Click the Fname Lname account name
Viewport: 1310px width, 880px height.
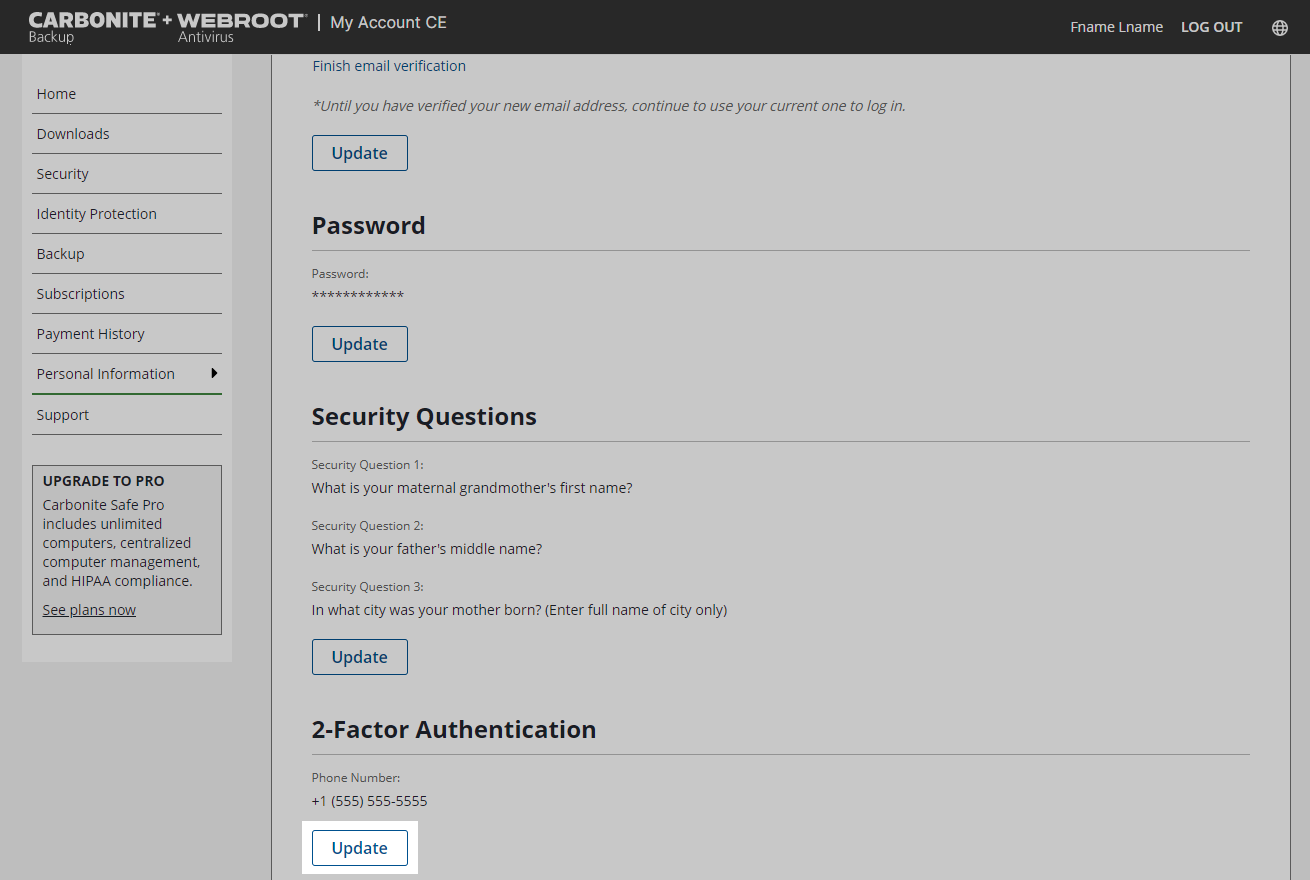(x=1116, y=27)
